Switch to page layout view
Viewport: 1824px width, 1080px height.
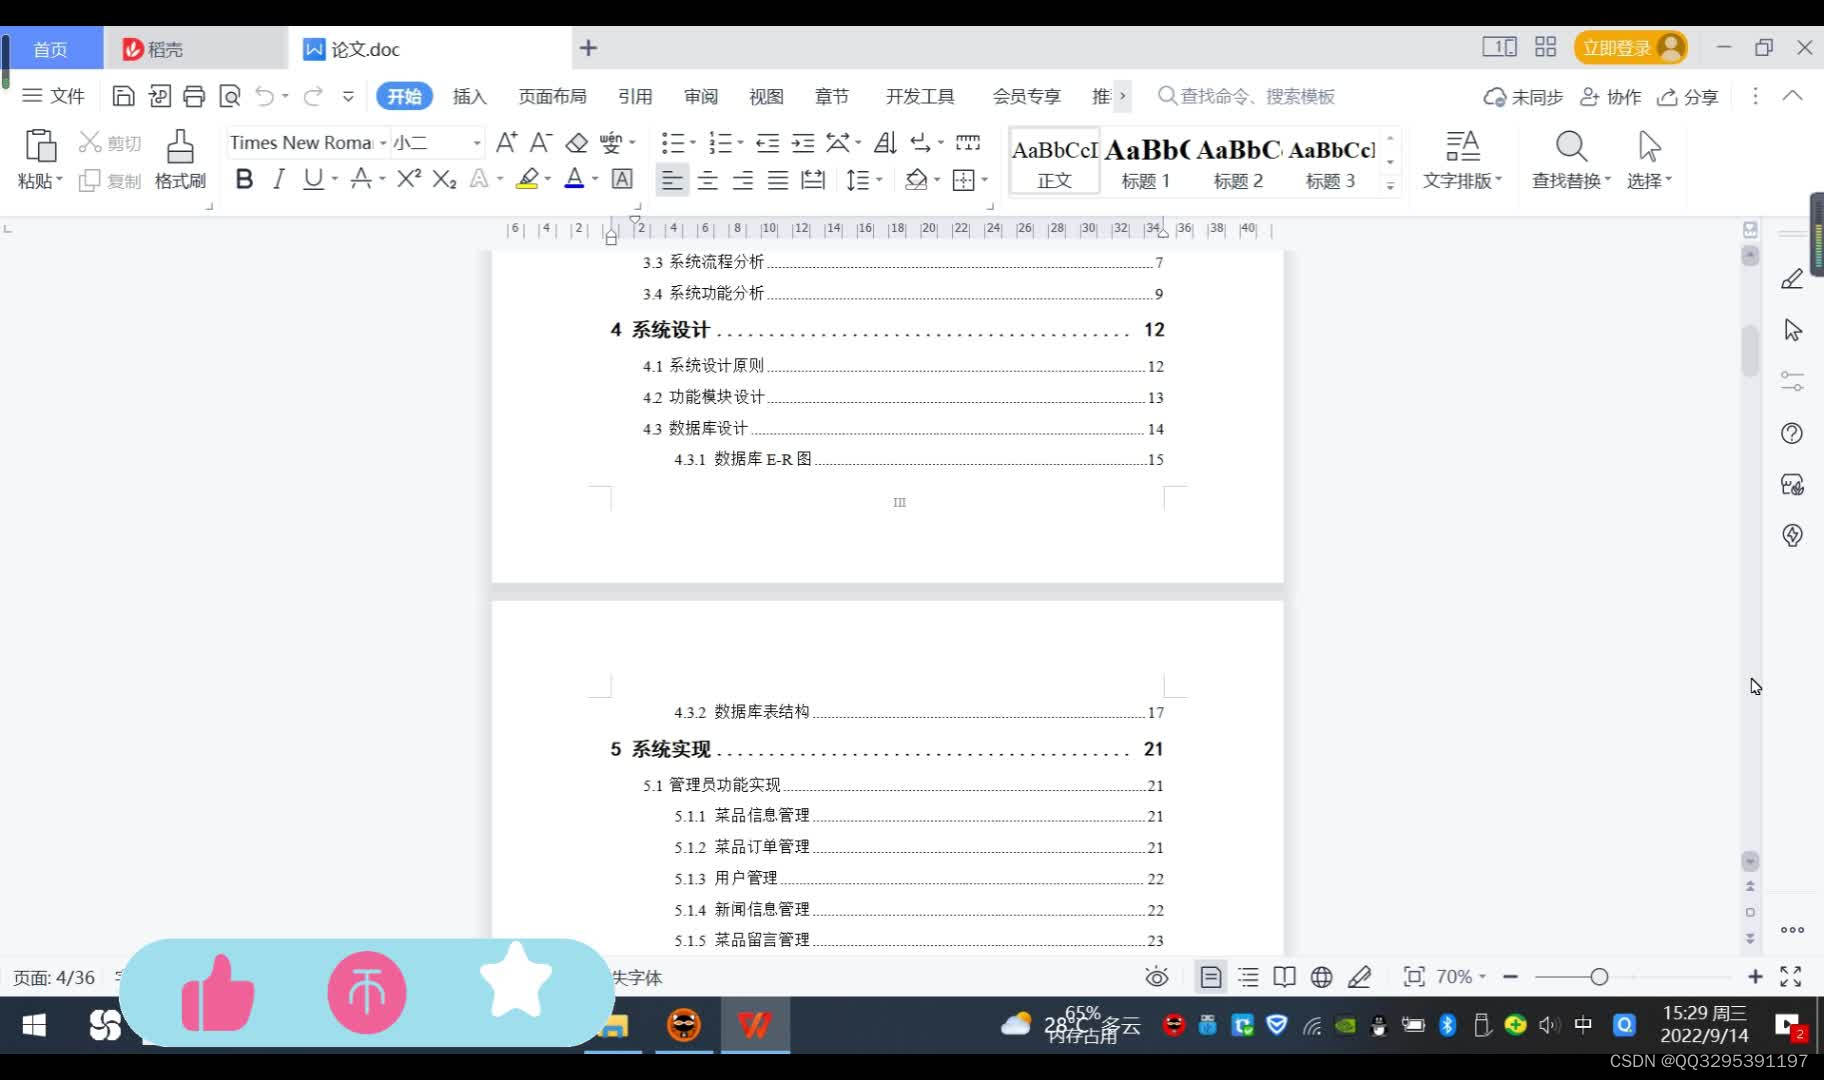[x=1211, y=977]
